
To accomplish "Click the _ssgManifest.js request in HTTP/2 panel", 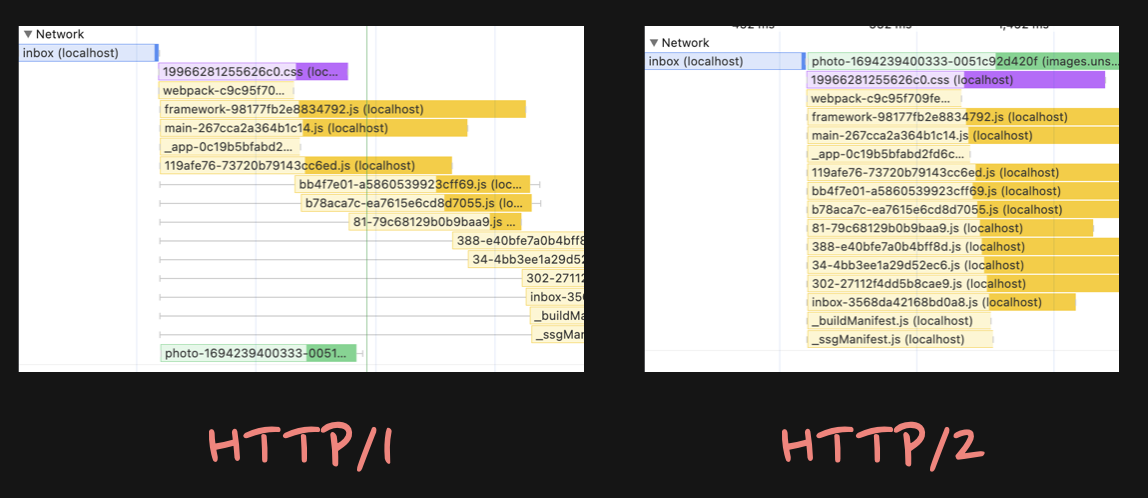I will click(x=900, y=339).
